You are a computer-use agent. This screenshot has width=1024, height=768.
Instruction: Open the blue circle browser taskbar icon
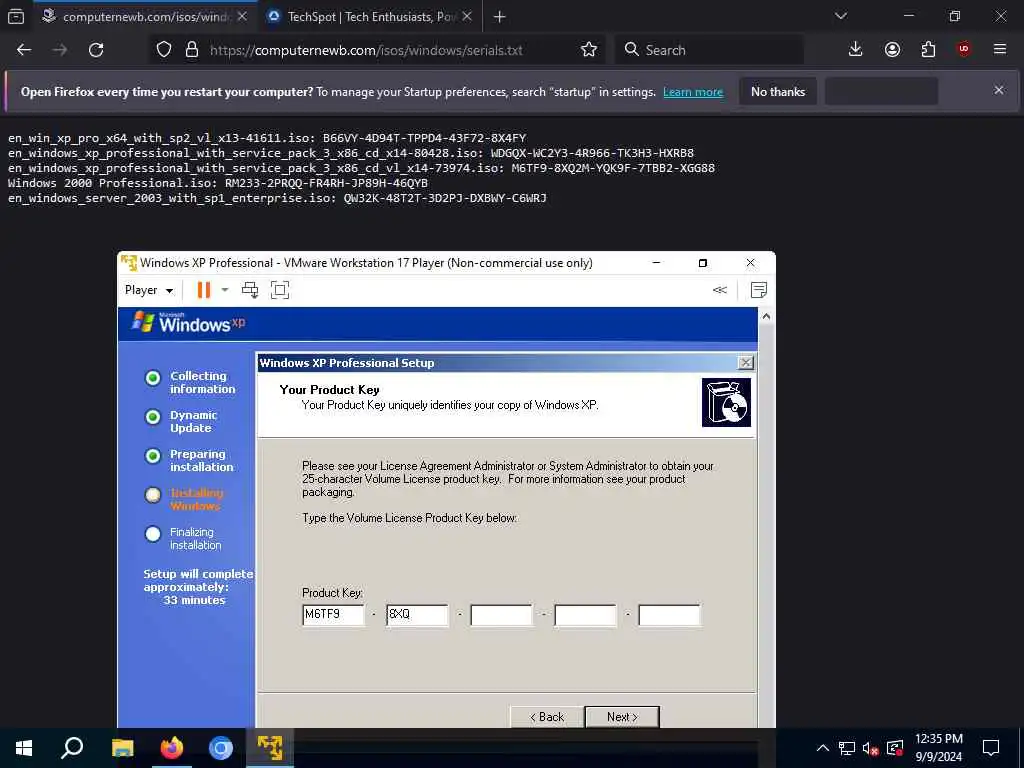(x=221, y=748)
